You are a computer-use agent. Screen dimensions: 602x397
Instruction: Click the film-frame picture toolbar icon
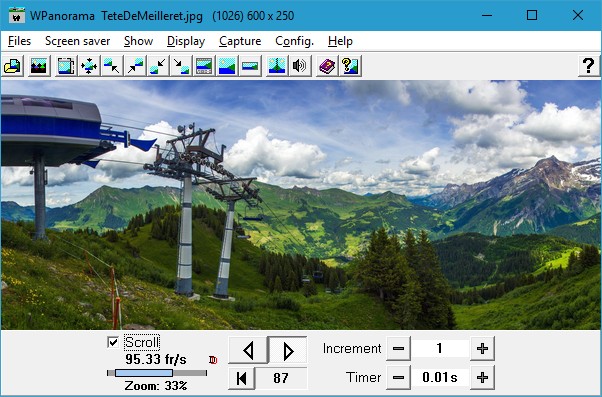click(x=66, y=66)
